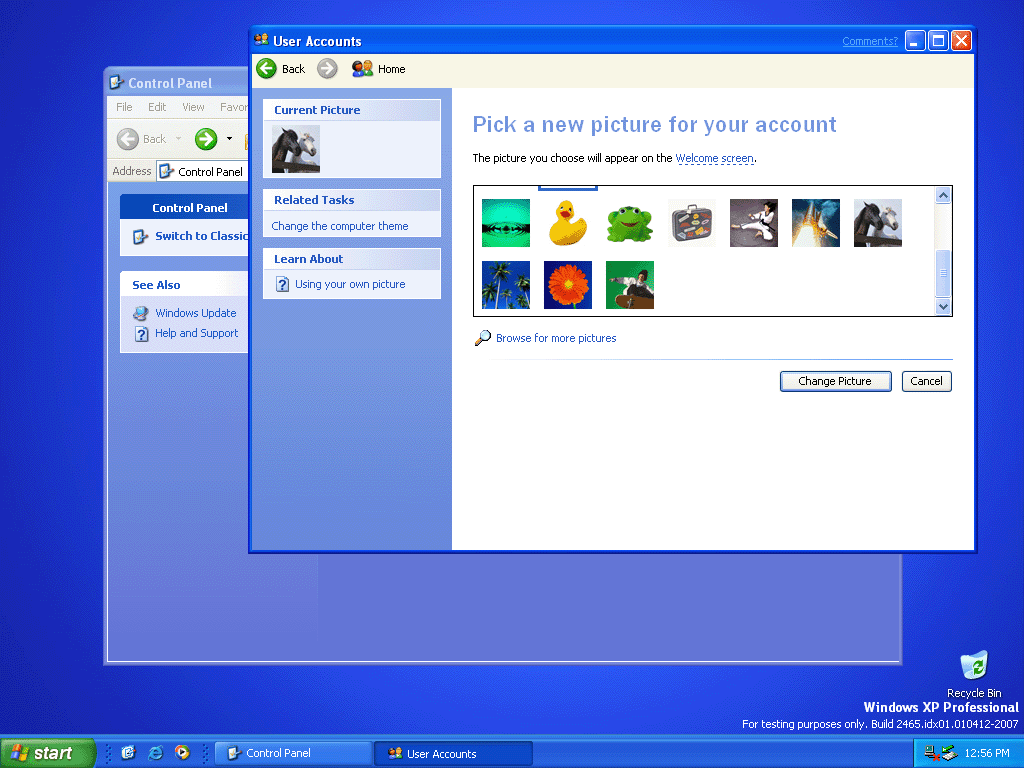Open the Recycle Bin desktop icon
The height and width of the screenshot is (768, 1024).
tap(974, 666)
